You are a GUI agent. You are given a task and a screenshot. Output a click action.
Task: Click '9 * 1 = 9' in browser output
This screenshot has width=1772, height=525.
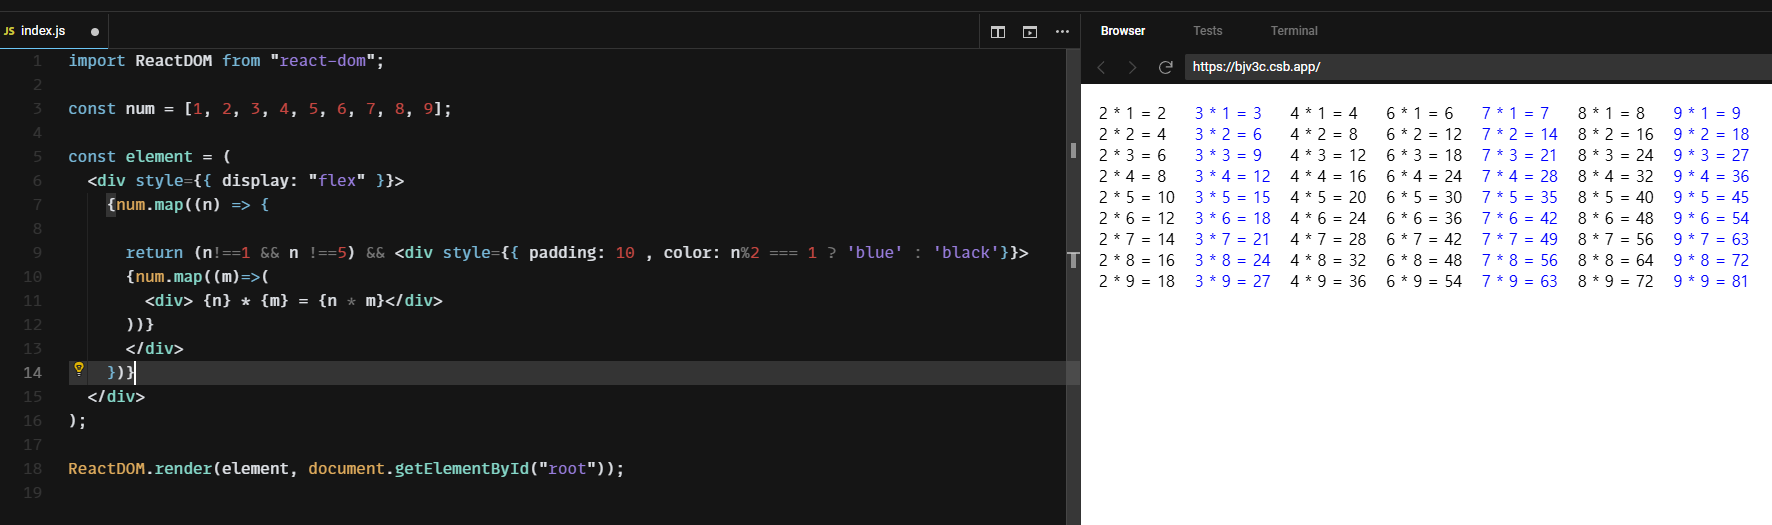point(1707,114)
